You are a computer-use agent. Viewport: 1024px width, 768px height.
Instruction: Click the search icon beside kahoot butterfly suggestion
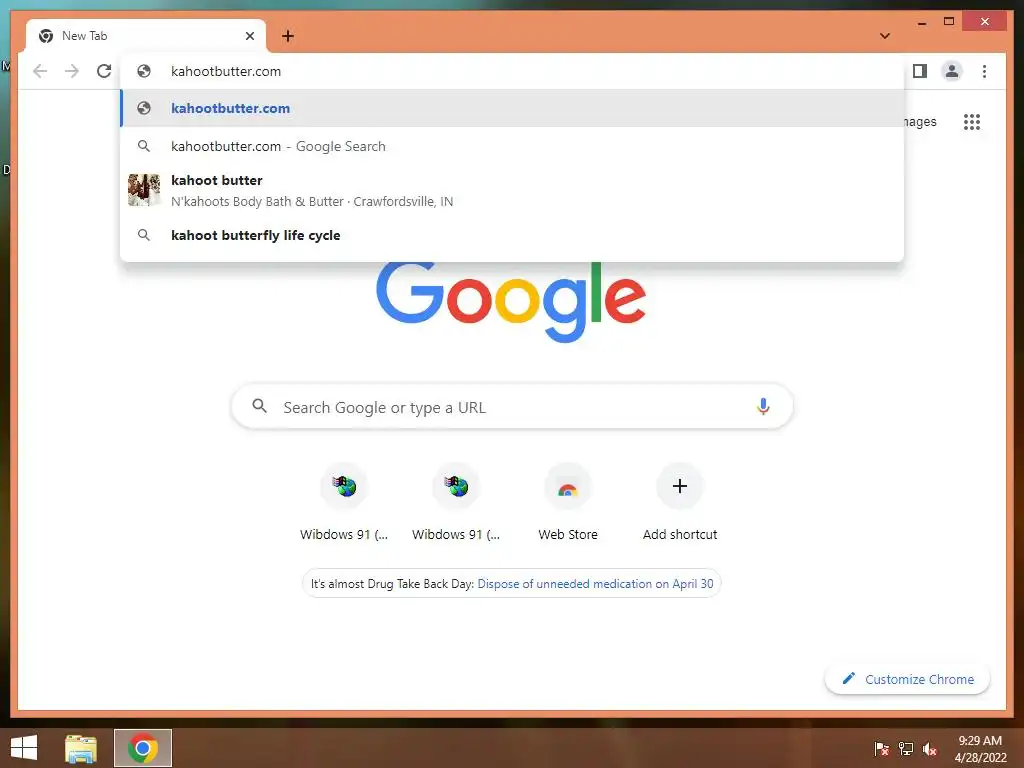[x=144, y=235]
